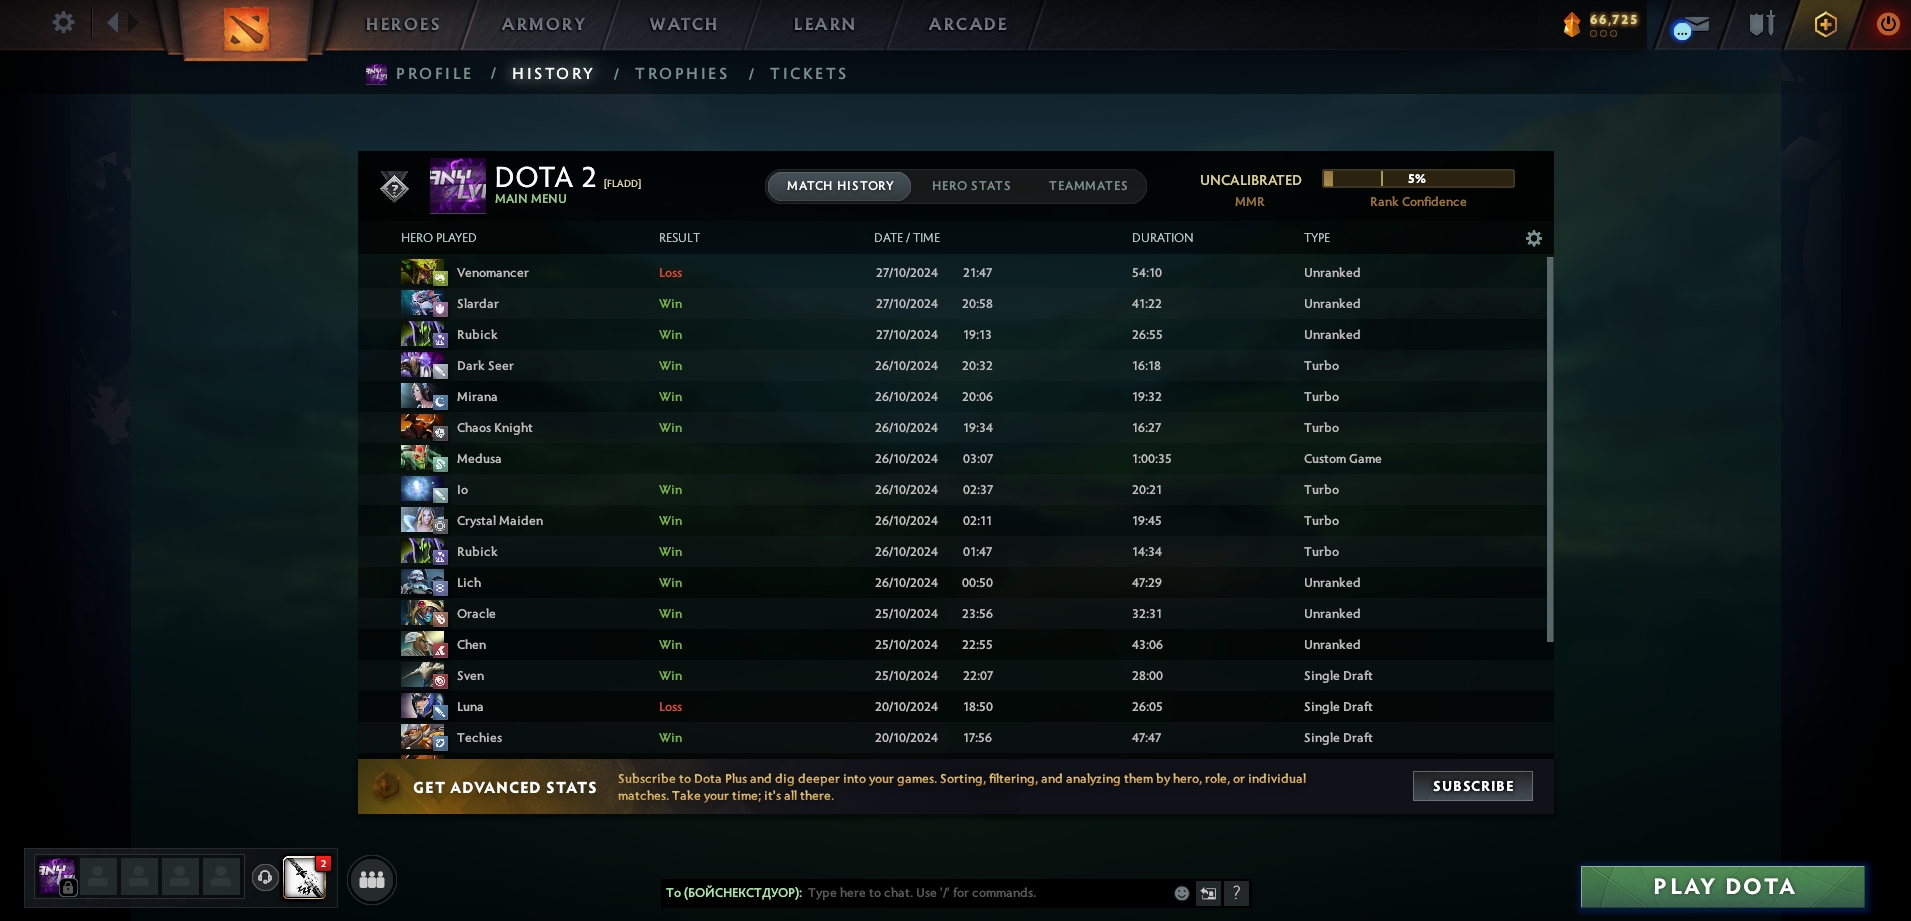This screenshot has width=1911, height=921.
Task: Click the Techies hero portrait
Action: (424, 738)
